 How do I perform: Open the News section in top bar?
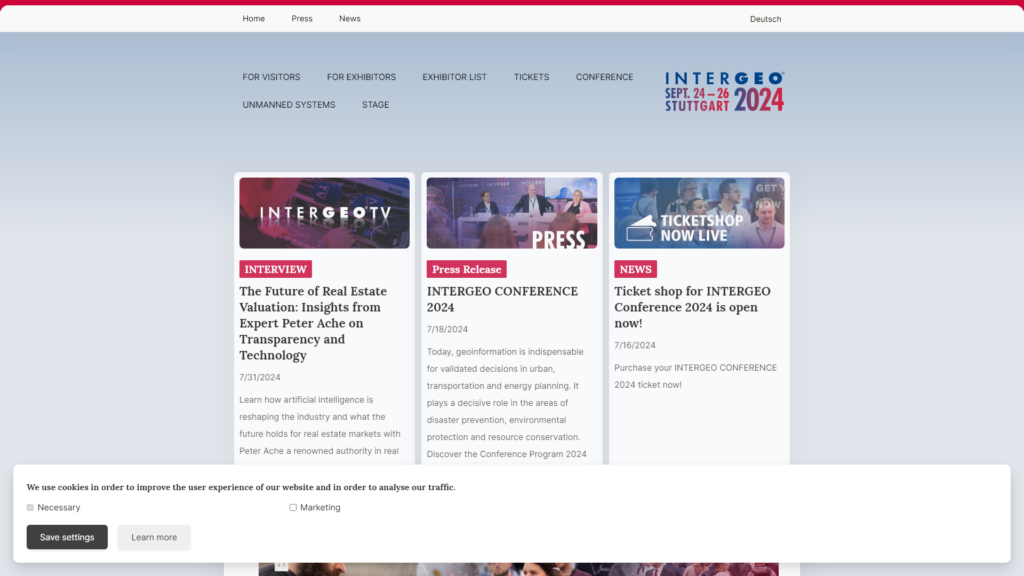click(349, 19)
